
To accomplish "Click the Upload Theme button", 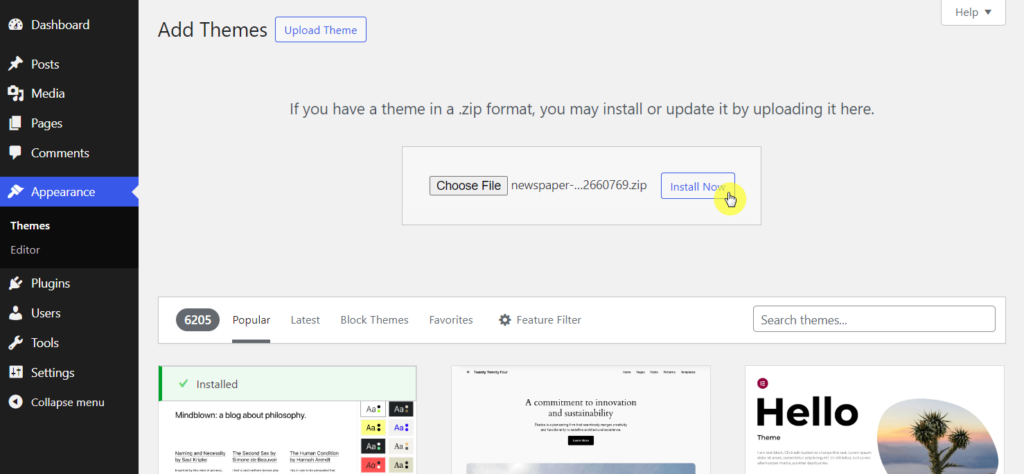I will pyautogui.click(x=321, y=30).
